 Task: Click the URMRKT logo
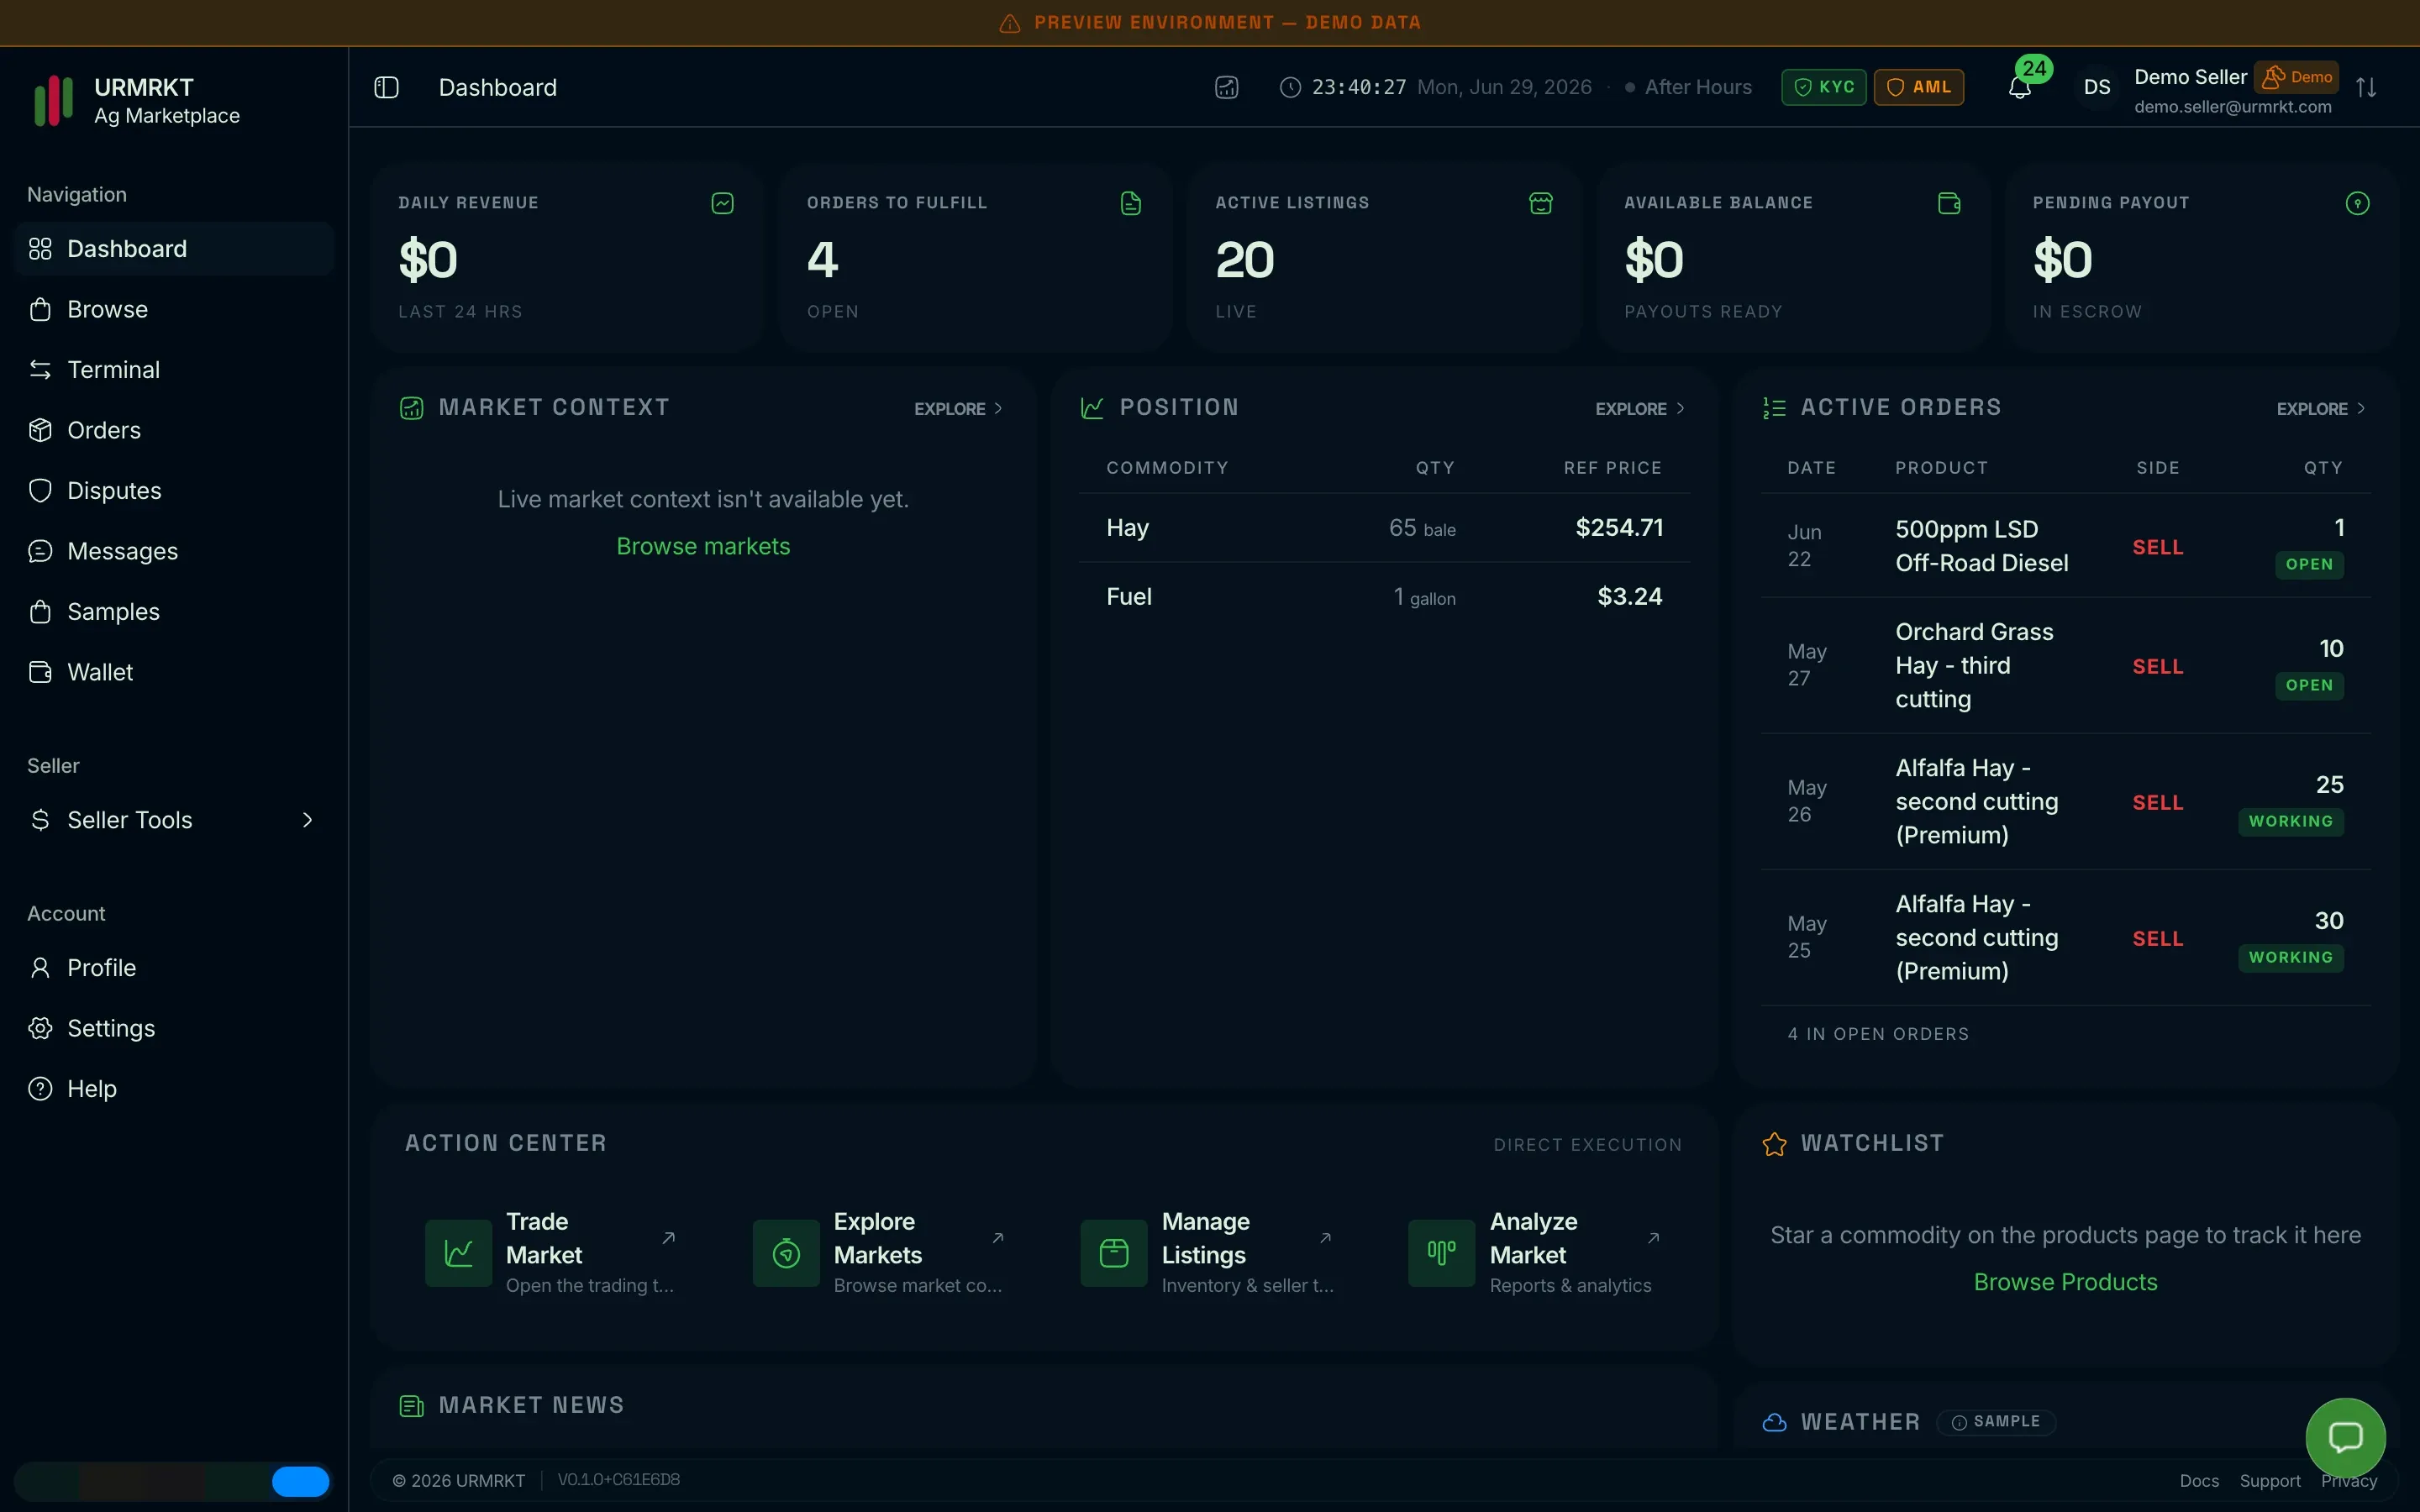coord(54,101)
